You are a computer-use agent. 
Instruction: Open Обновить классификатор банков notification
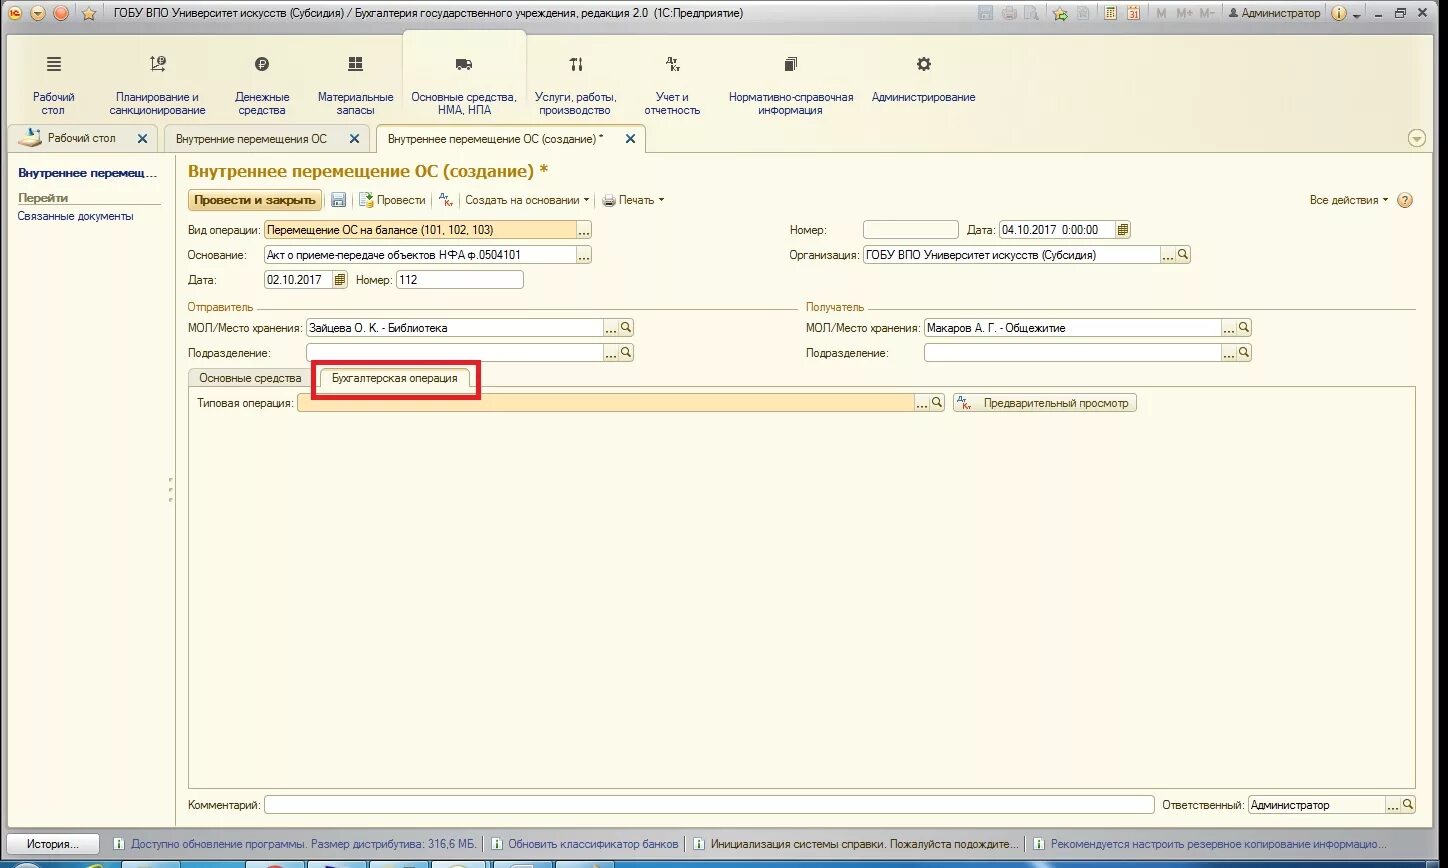[586, 844]
